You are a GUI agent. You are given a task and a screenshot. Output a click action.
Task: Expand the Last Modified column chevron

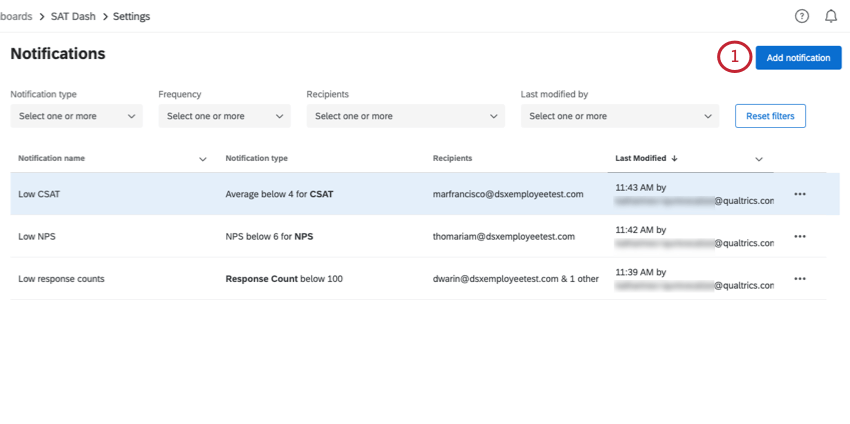[758, 159]
